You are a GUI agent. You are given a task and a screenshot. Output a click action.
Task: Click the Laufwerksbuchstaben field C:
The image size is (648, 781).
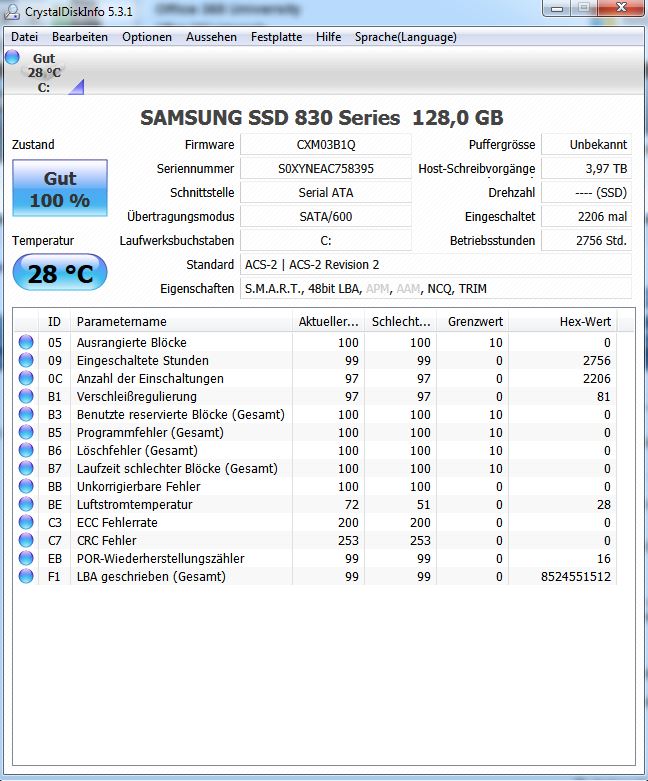click(326, 241)
